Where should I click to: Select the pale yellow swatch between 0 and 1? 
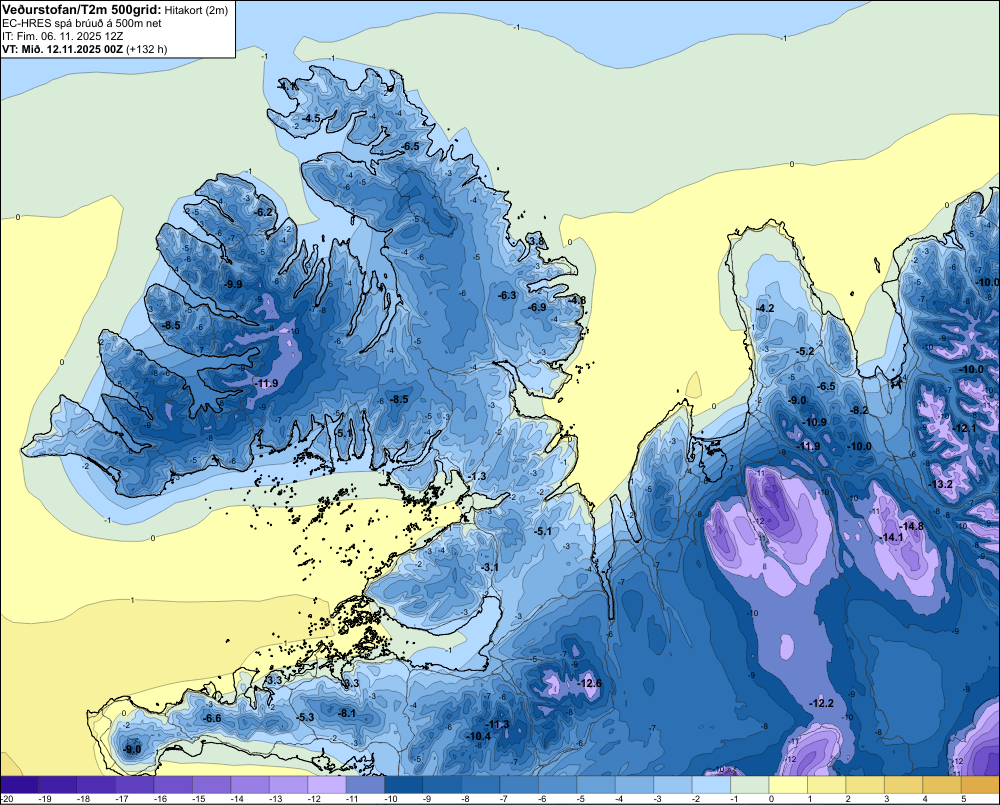788,784
